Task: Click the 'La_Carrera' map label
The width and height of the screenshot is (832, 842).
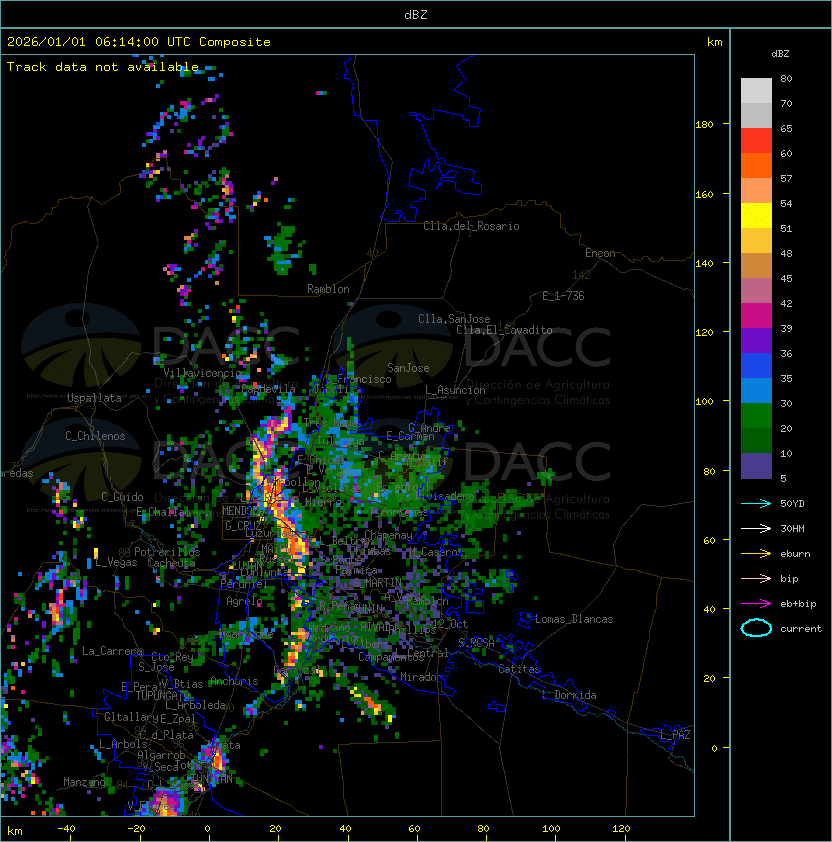Action: coord(112,651)
